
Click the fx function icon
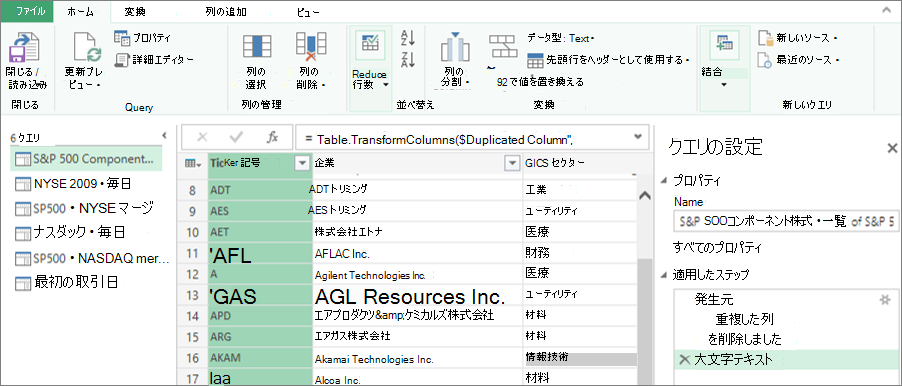pyautogui.click(x=272, y=137)
